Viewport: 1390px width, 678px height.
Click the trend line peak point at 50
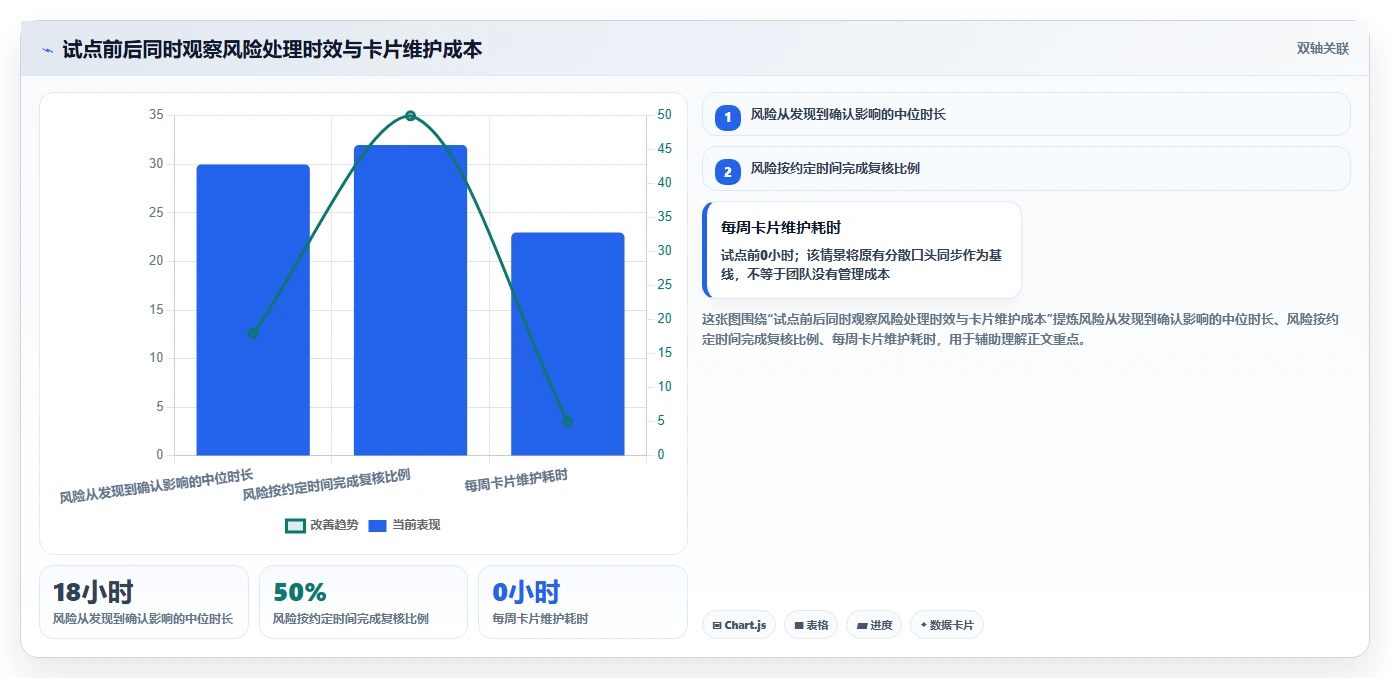pos(410,116)
